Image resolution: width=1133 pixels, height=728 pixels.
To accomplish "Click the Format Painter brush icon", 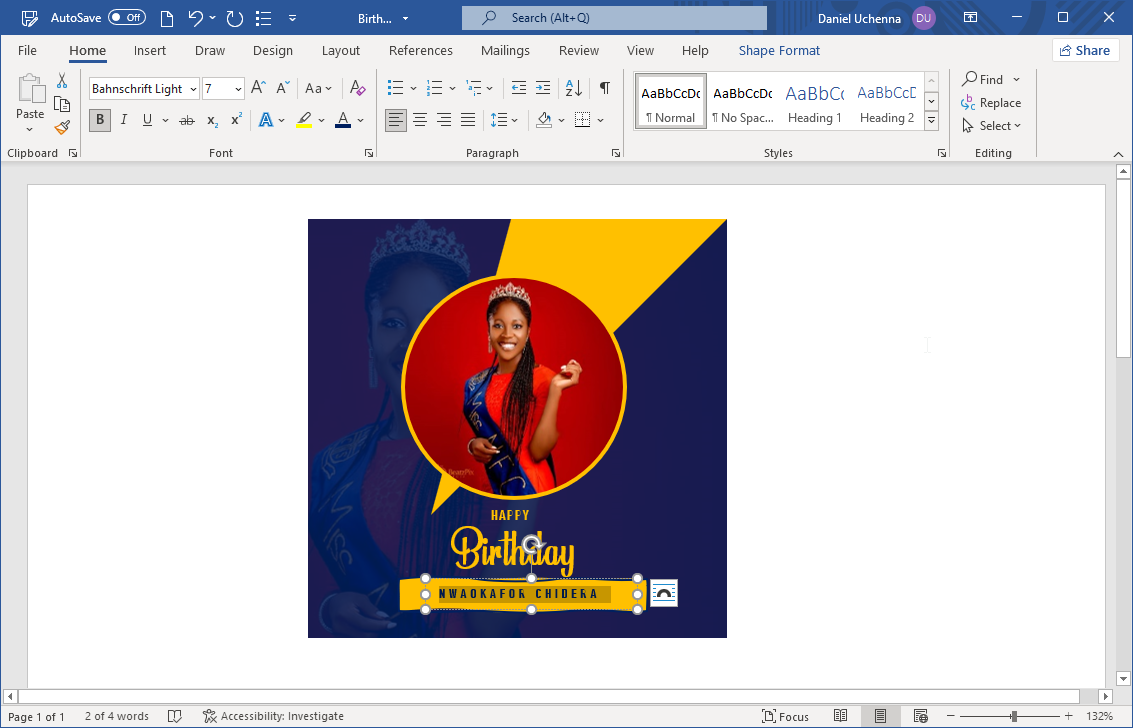I will [x=62, y=127].
